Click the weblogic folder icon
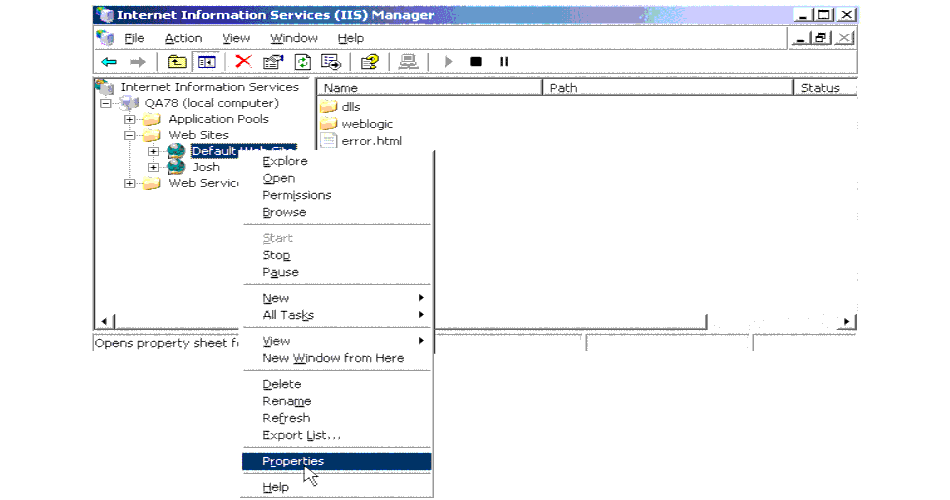 [328, 124]
